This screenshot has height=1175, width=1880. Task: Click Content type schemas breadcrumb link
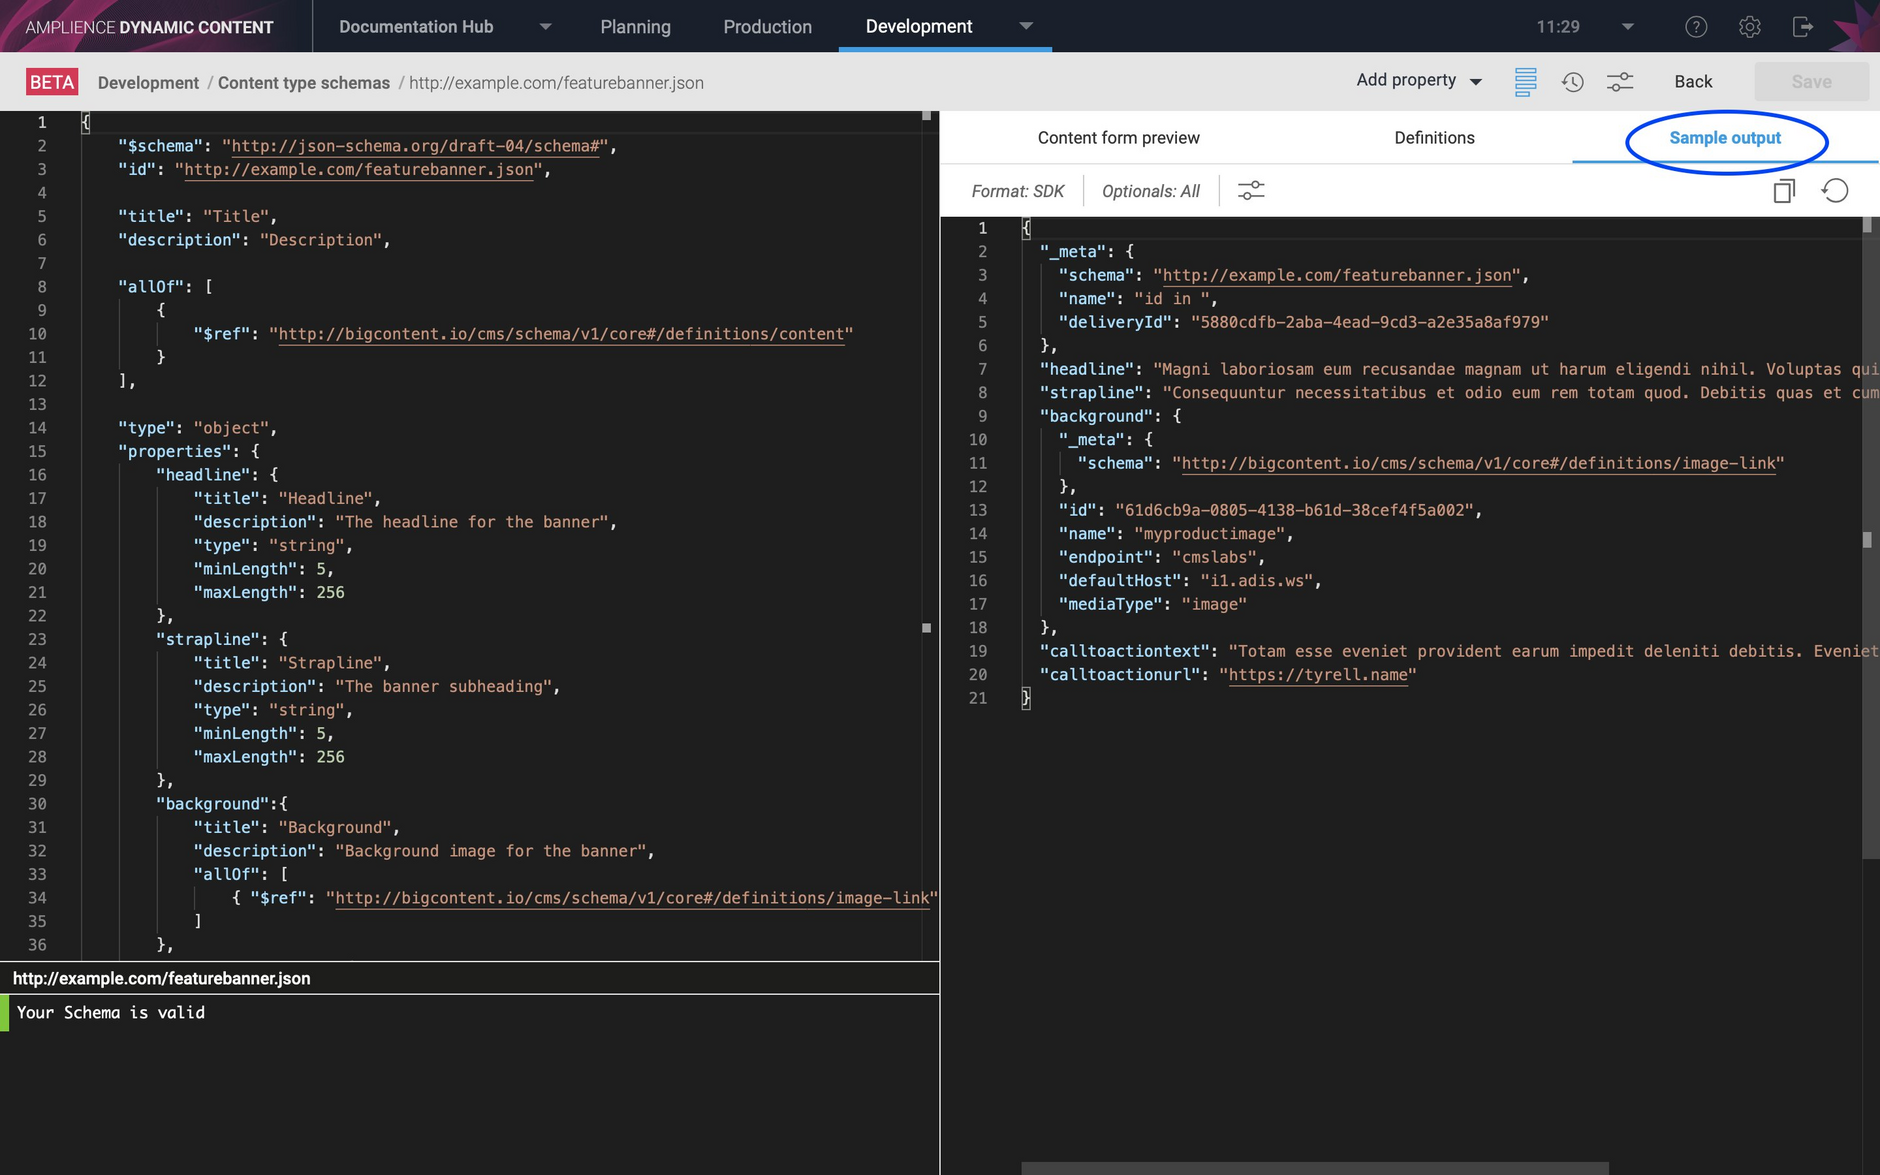(x=304, y=83)
